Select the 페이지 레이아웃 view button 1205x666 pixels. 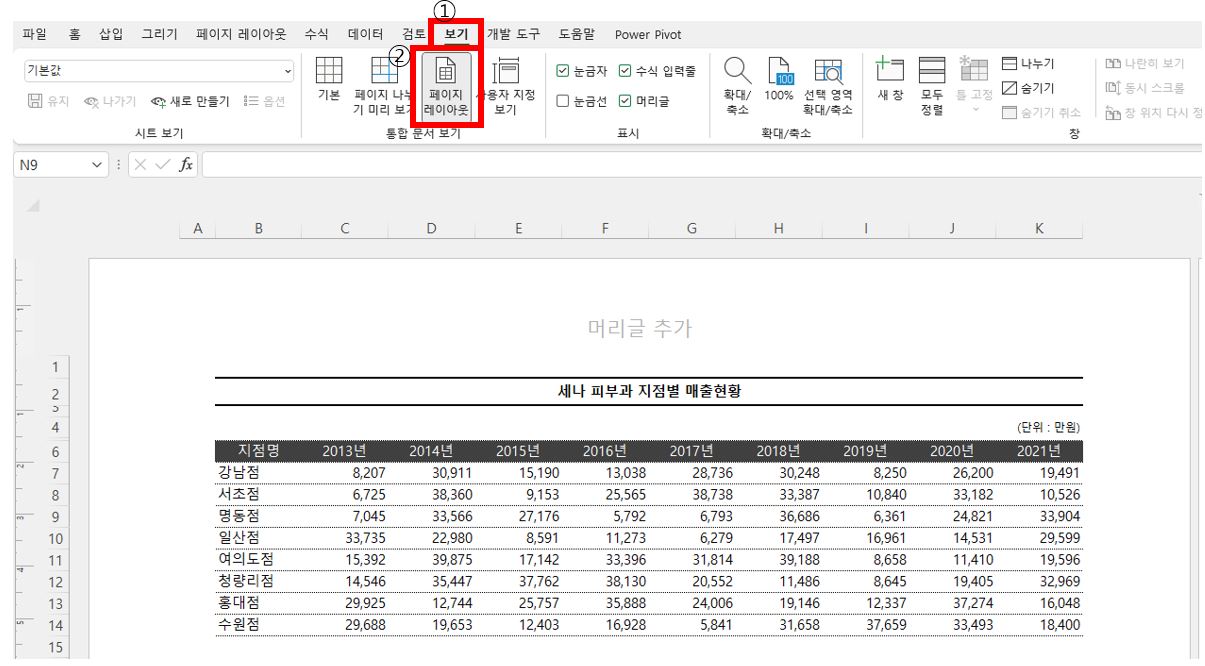(445, 85)
